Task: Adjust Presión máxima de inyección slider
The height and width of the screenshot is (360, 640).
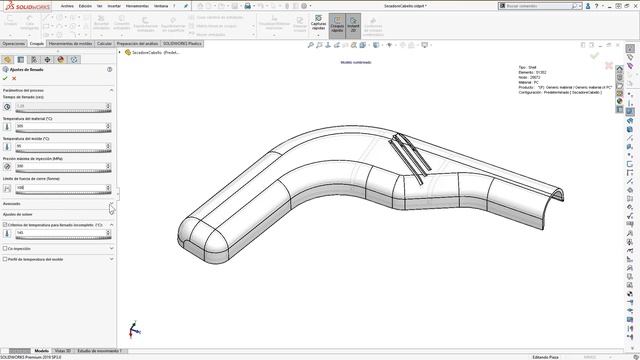Action: click(63, 171)
